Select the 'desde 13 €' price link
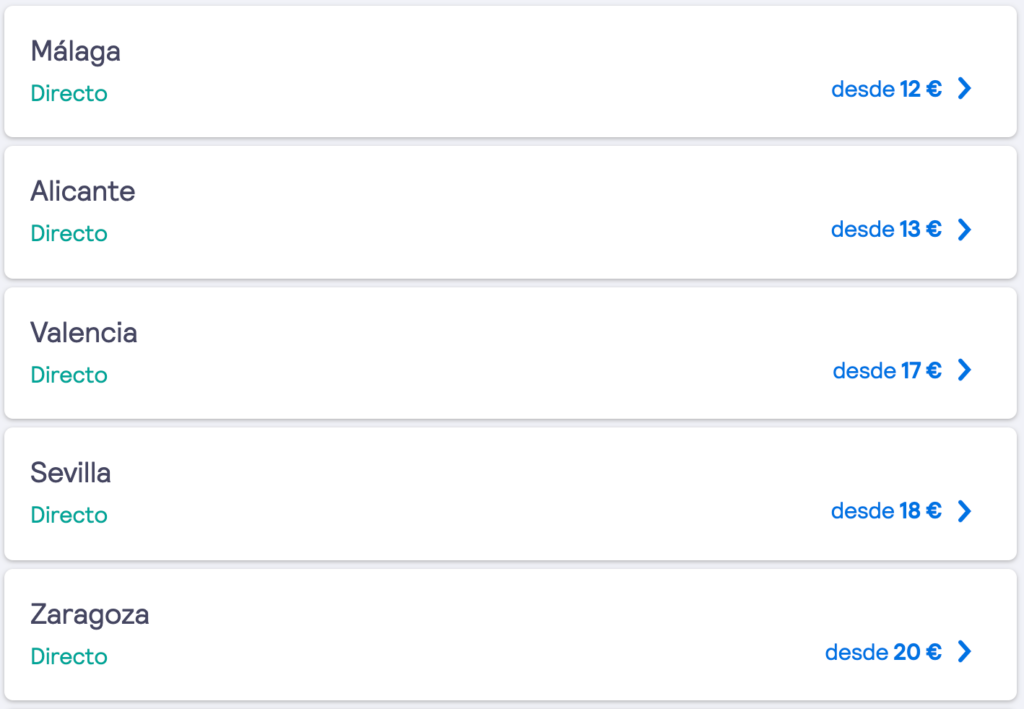This screenshot has height=709, width=1024. tap(886, 229)
